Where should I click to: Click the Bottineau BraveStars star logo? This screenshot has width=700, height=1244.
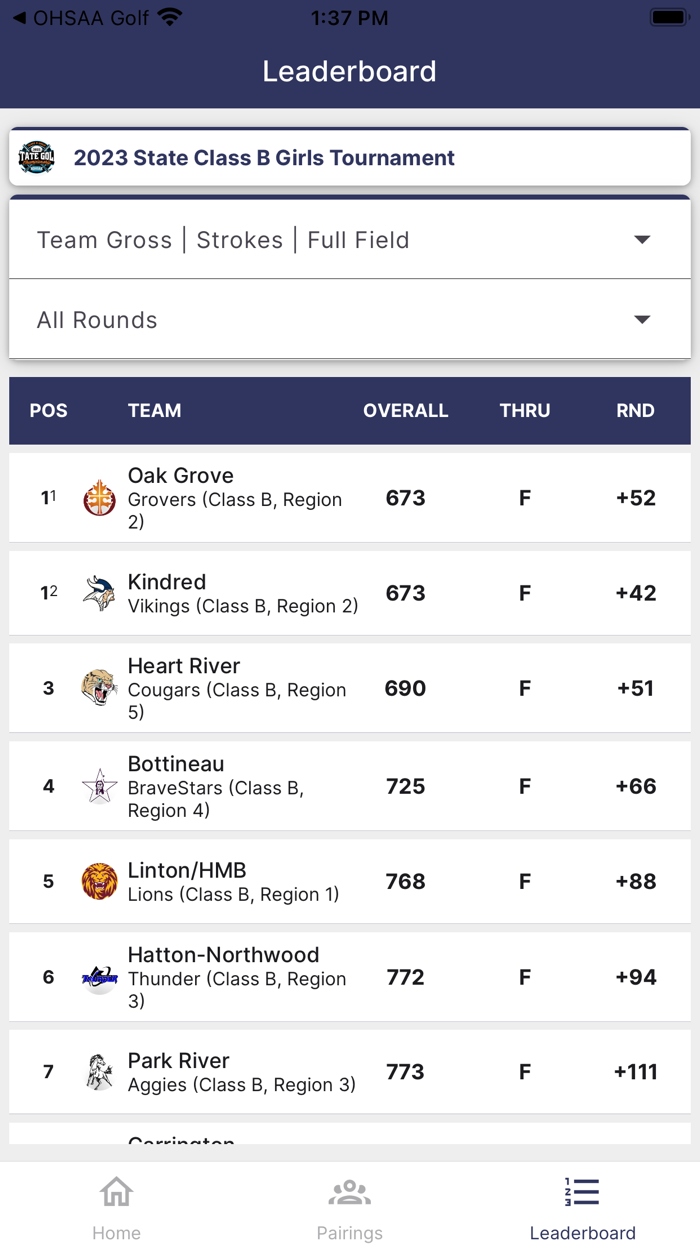pos(99,786)
